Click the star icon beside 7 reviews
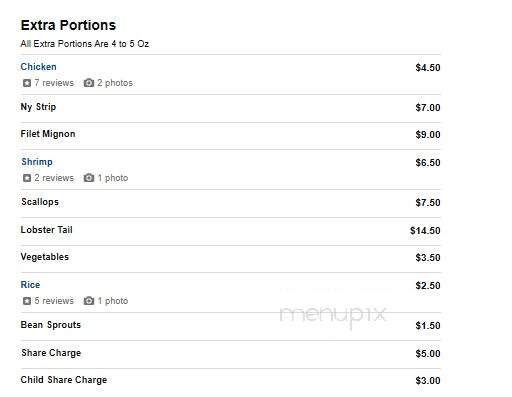This screenshot has width=512, height=397. point(27,83)
